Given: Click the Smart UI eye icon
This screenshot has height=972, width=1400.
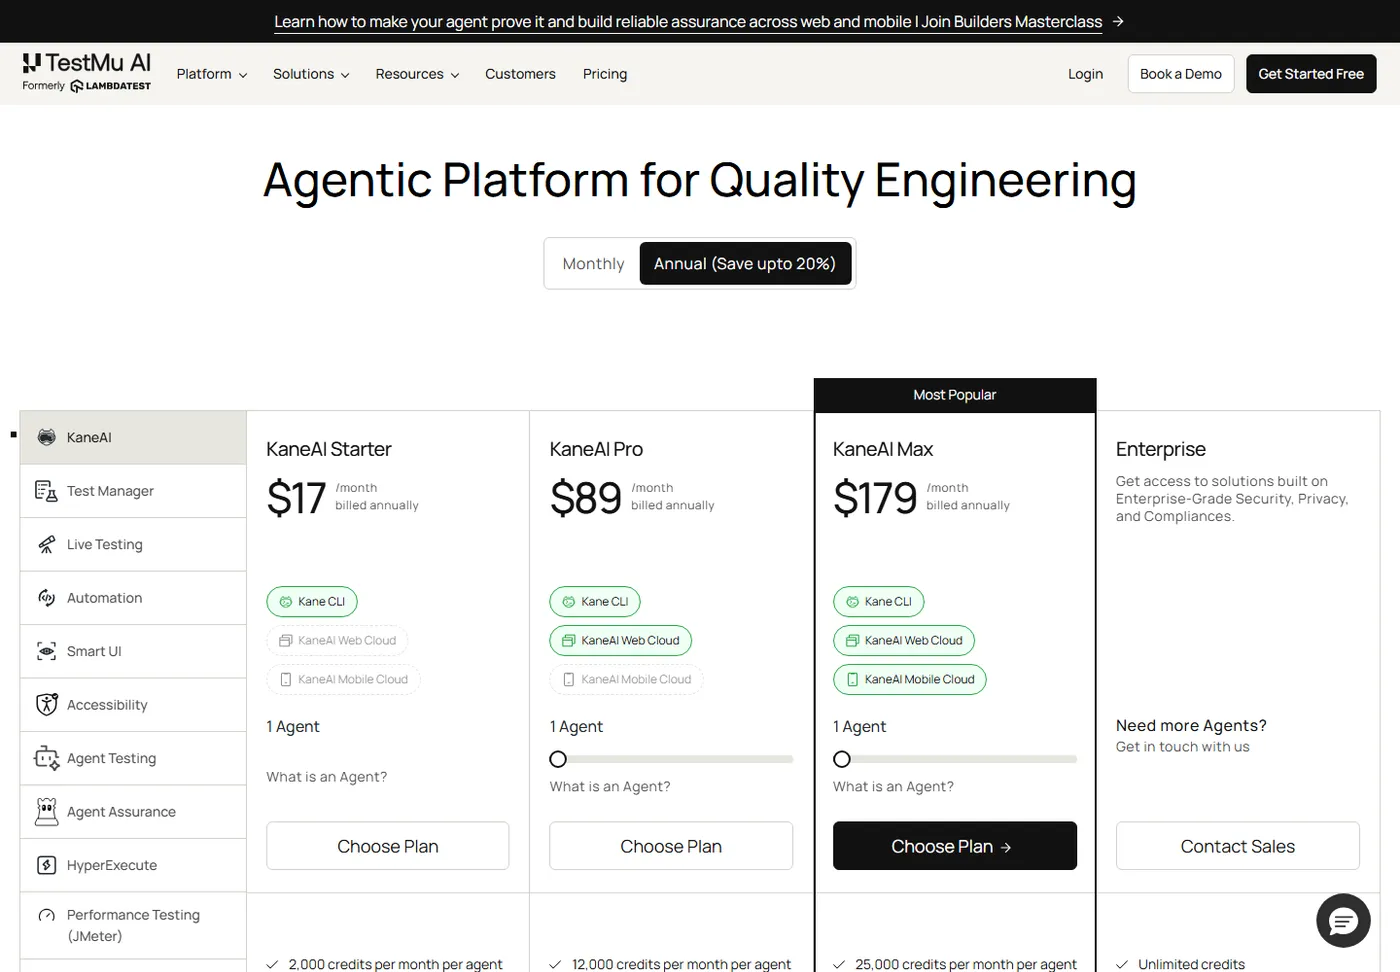Looking at the screenshot, I should 46,651.
